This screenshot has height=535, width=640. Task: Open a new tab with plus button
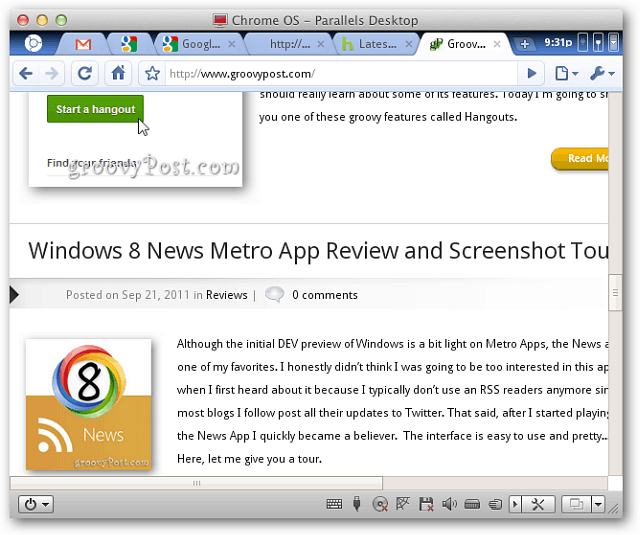click(x=524, y=44)
